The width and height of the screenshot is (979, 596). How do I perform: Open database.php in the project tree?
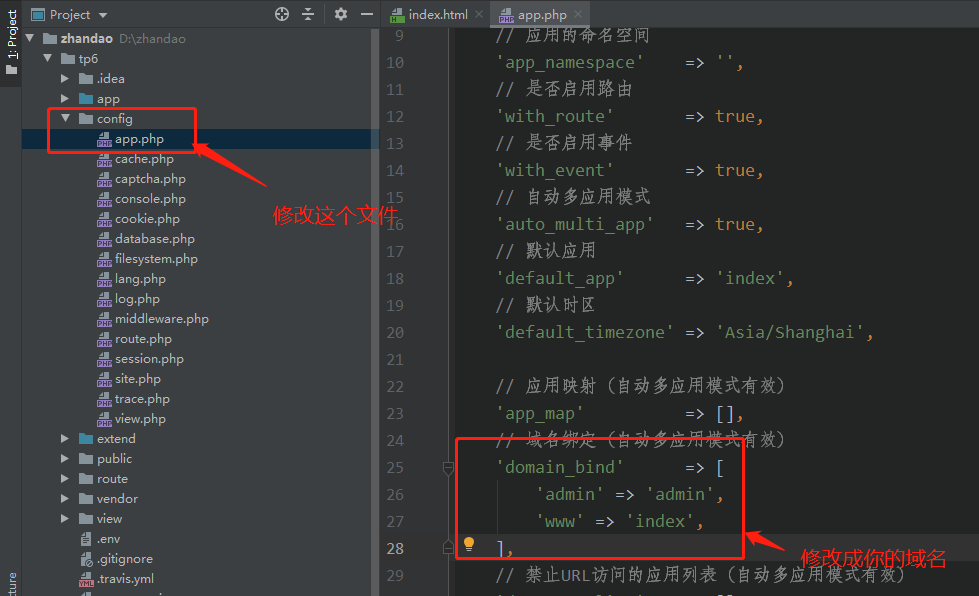point(154,239)
